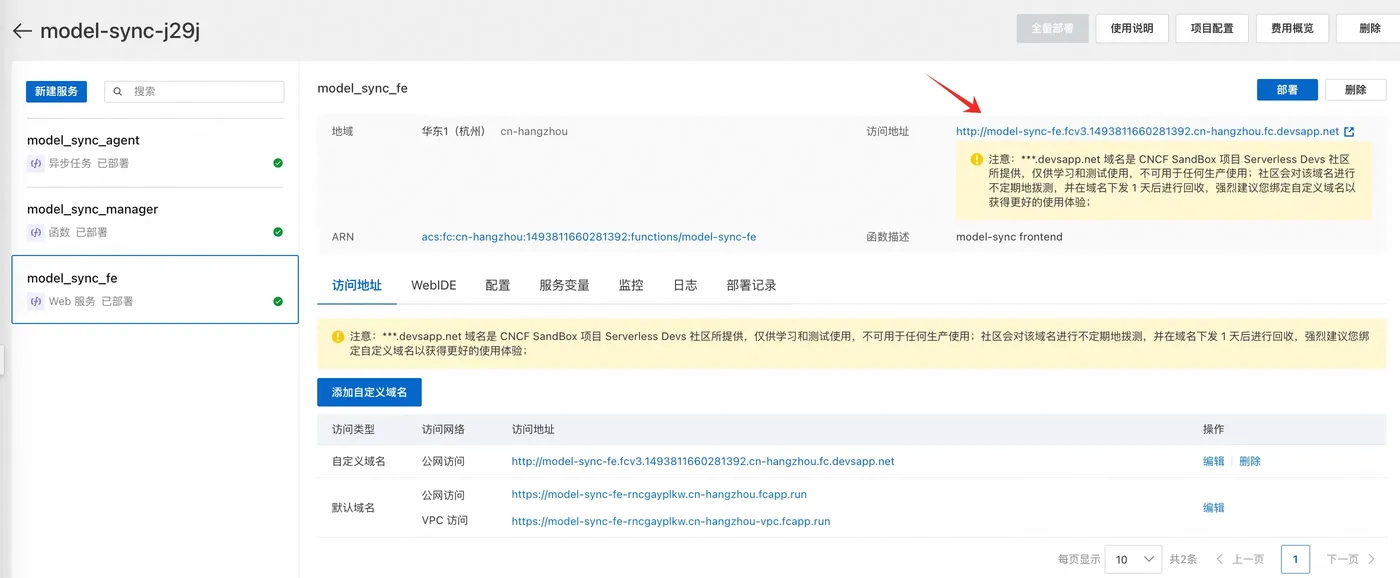Click 添加自定义域名 button
This screenshot has width=1400, height=578.
369,392
